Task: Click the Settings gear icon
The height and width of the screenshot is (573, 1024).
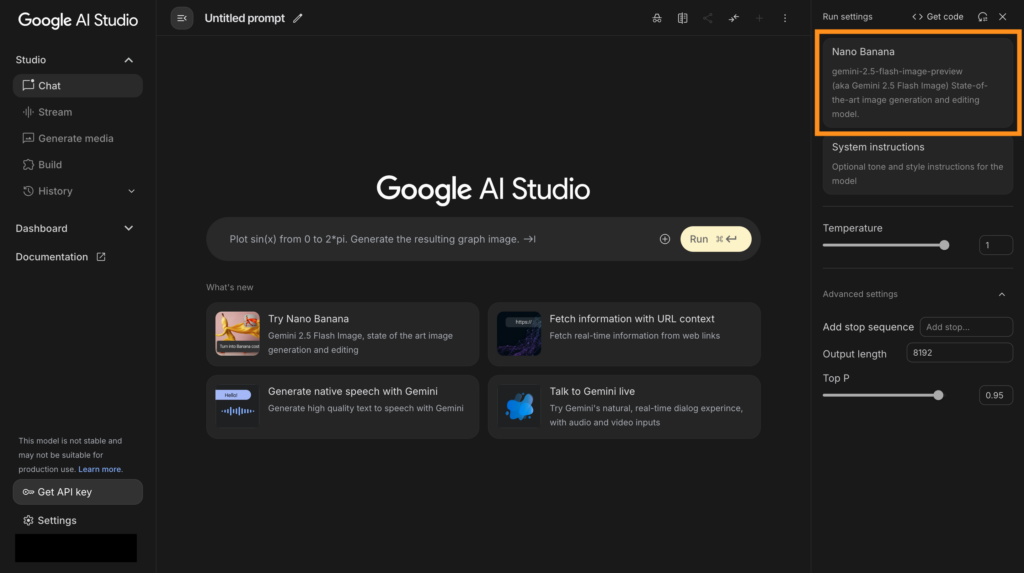Action: tap(28, 521)
